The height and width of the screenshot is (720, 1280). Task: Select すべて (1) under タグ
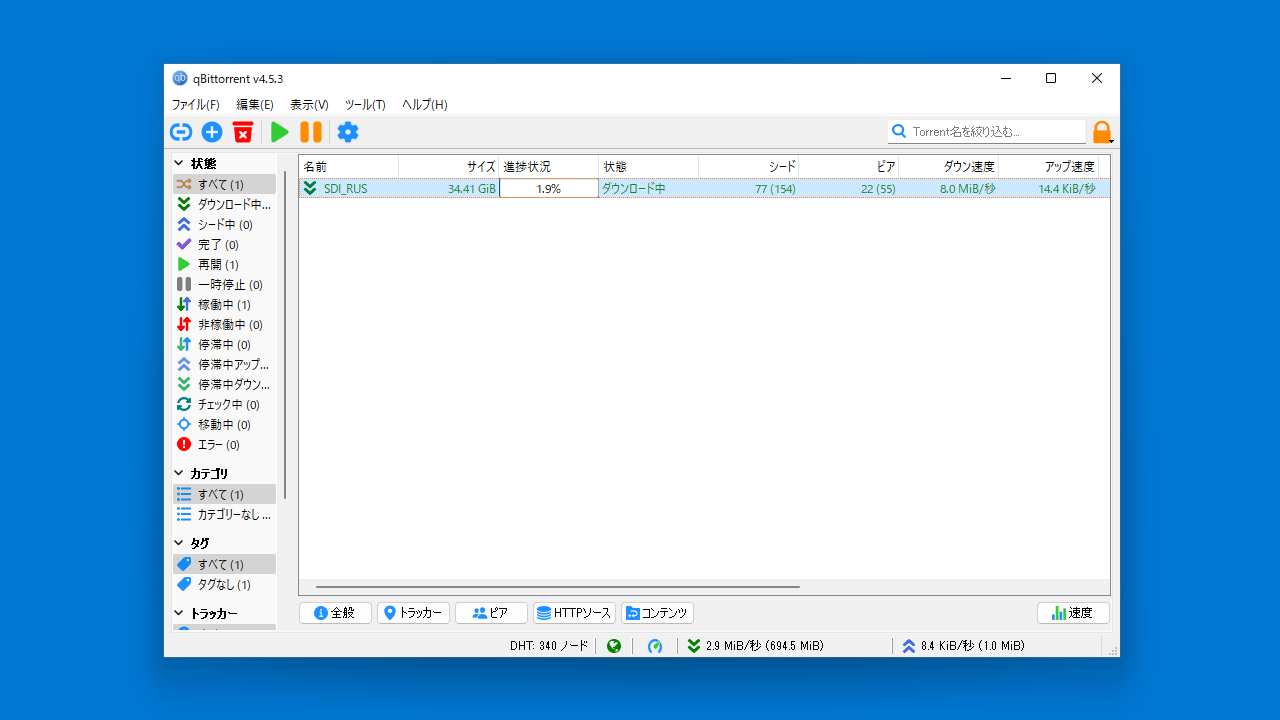tap(224, 564)
